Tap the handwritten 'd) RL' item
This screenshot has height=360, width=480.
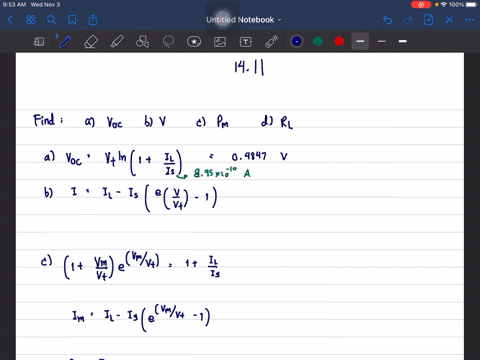click(x=277, y=122)
